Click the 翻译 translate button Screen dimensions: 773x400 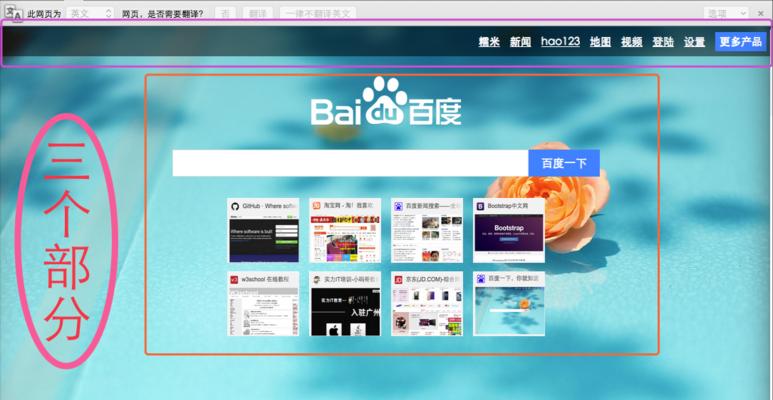pyautogui.click(x=258, y=14)
